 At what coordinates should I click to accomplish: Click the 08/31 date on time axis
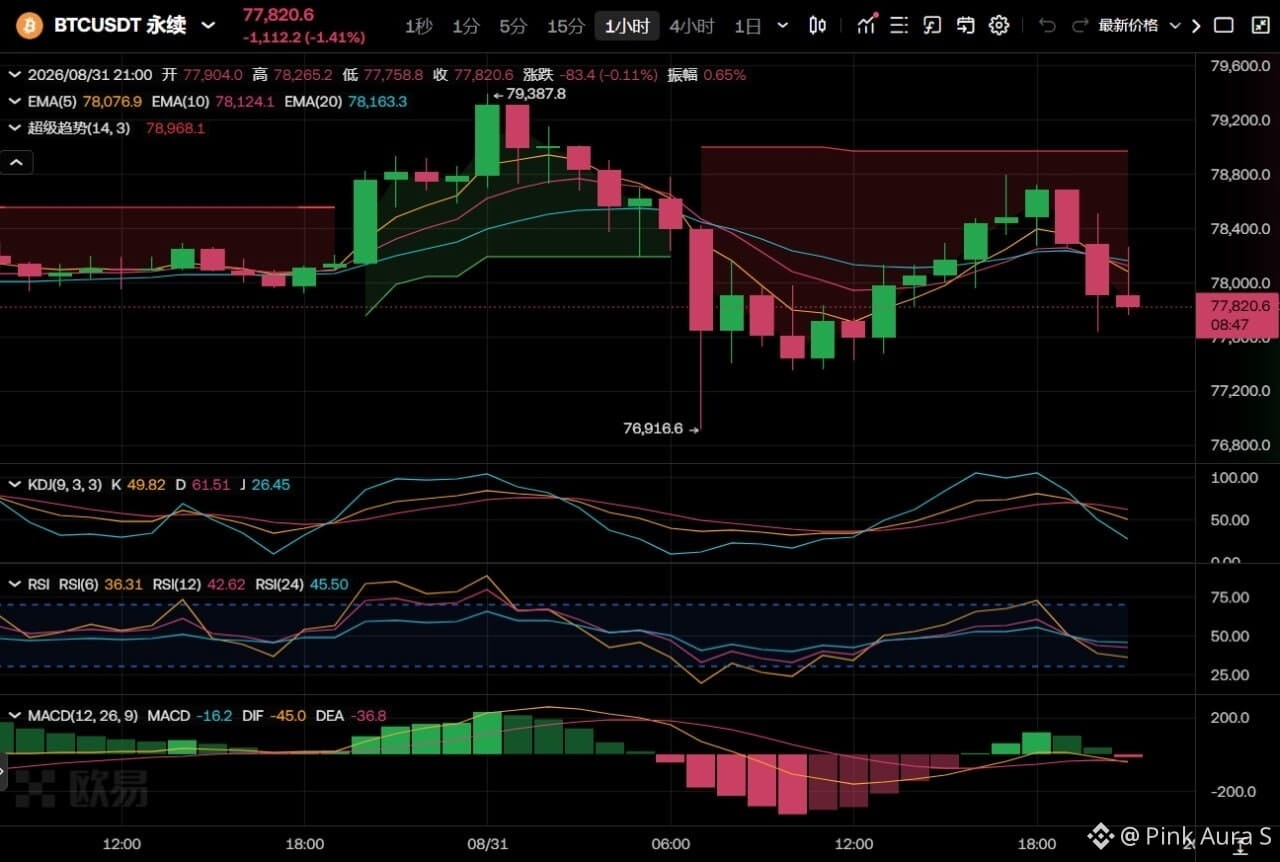point(486,844)
